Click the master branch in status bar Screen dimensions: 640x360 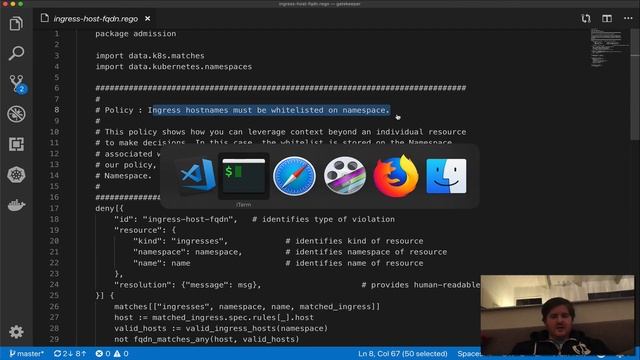click(x=27, y=353)
